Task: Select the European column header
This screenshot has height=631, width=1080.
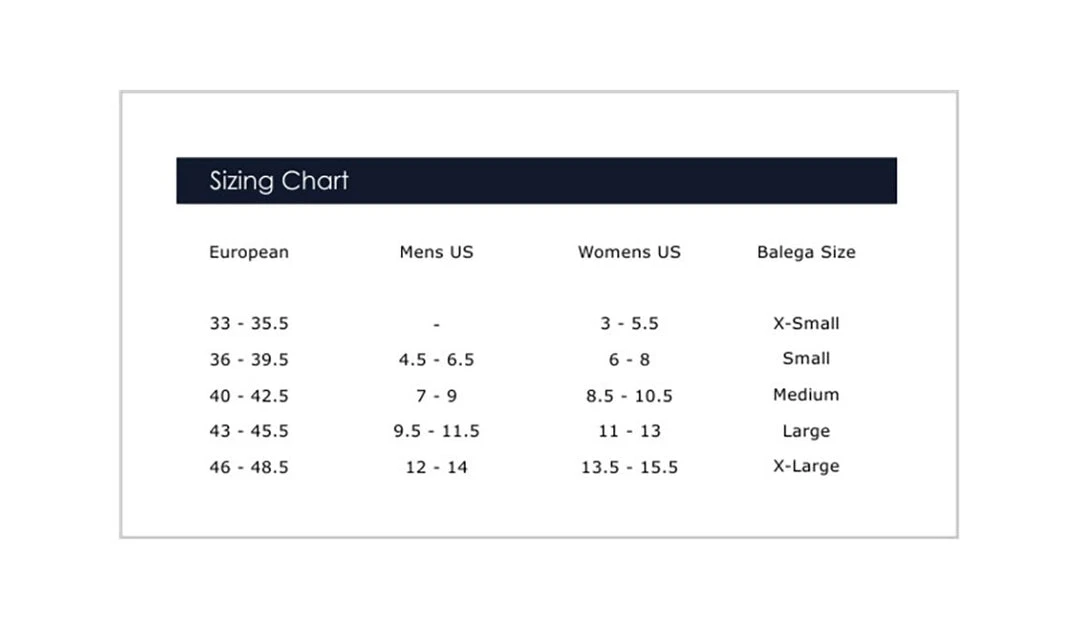Action: click(249, 253)
